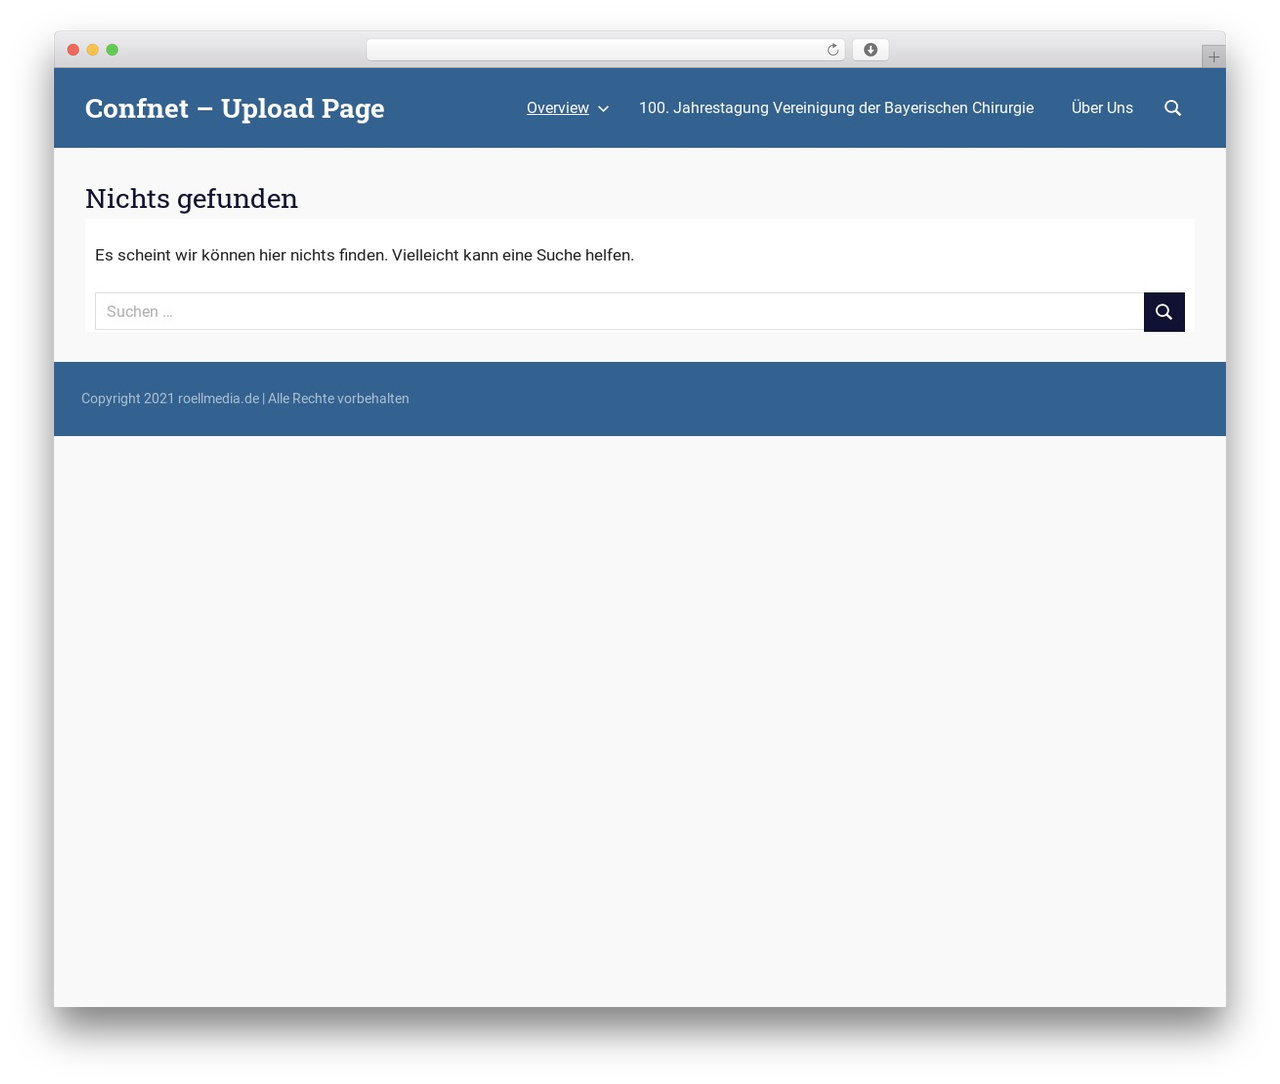This screenshot has width=1280, height=1084.
Task: Minimize the window with the yellow button
Action: click(93, 50)
